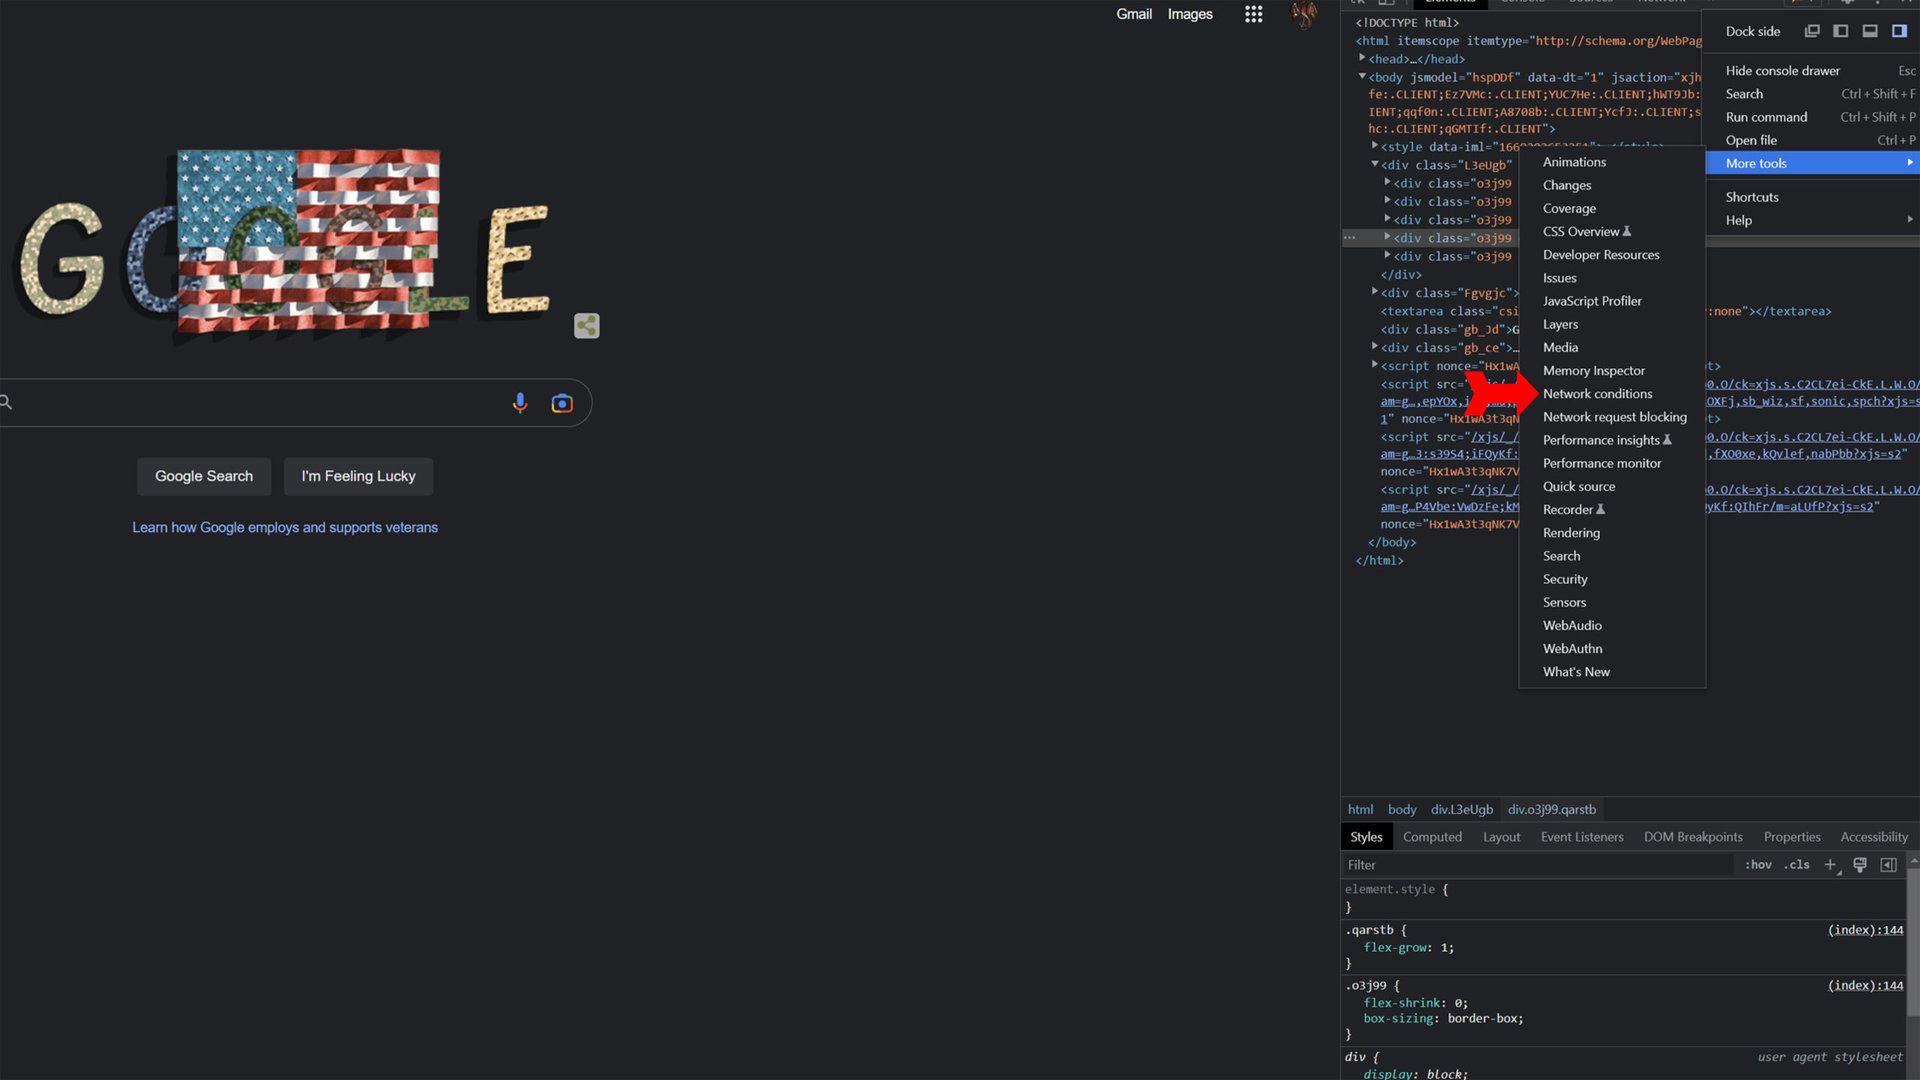This screenshot has width=1920, height=1080.
Task: Switch to the Computed tab
Action: pyautogui.click(x=1432, y=837)
